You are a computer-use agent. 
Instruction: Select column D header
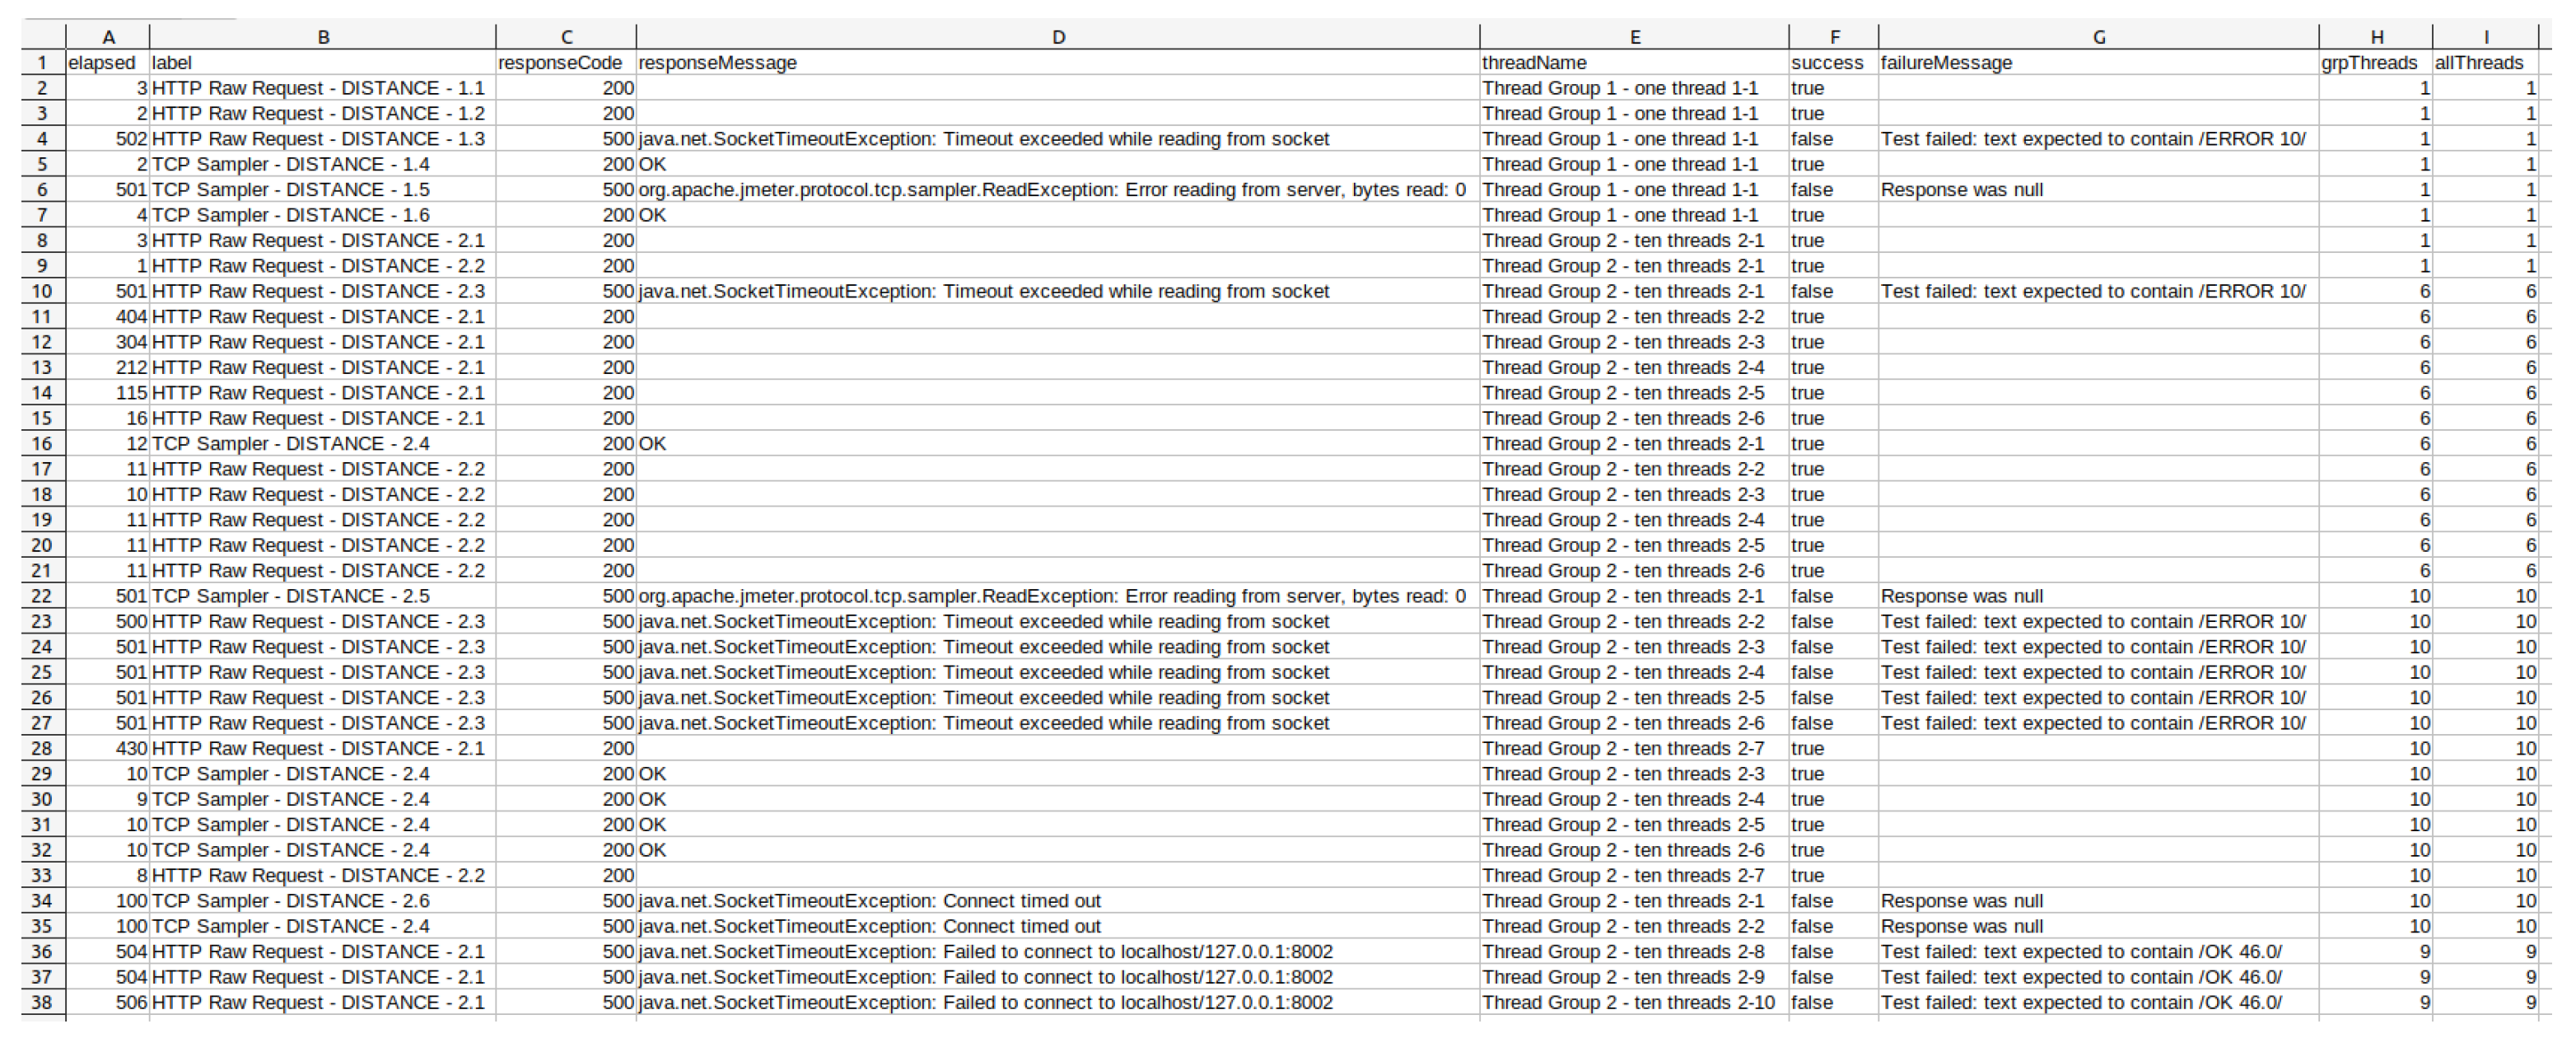(x=1058, y=37)
